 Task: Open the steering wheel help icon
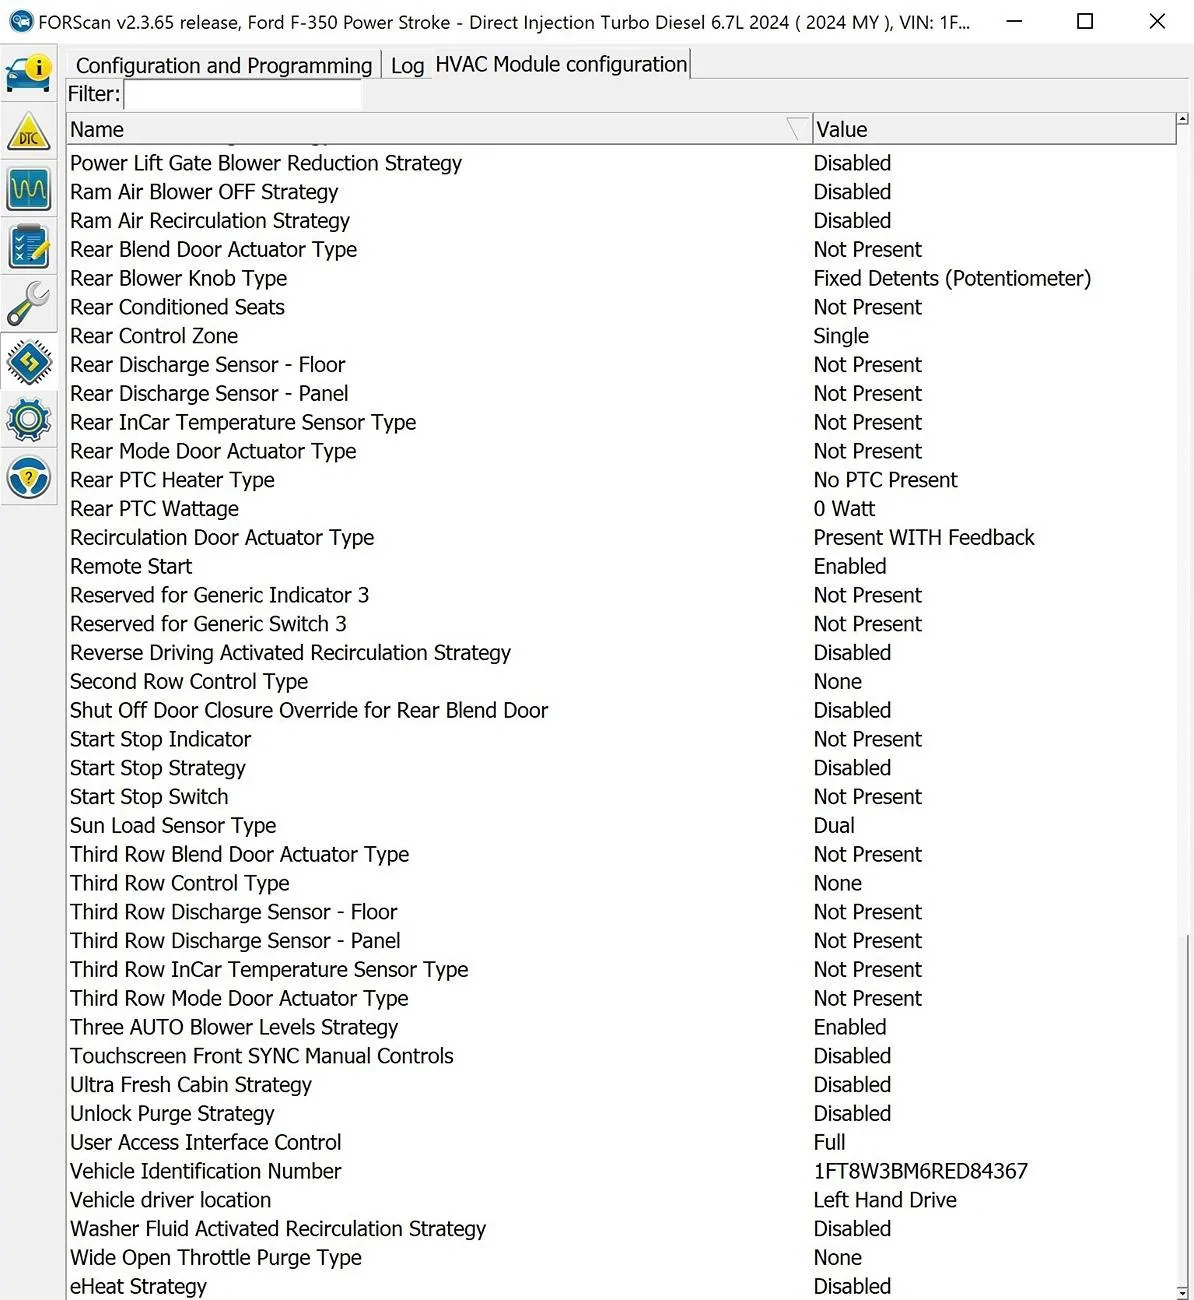click(29, 477)
